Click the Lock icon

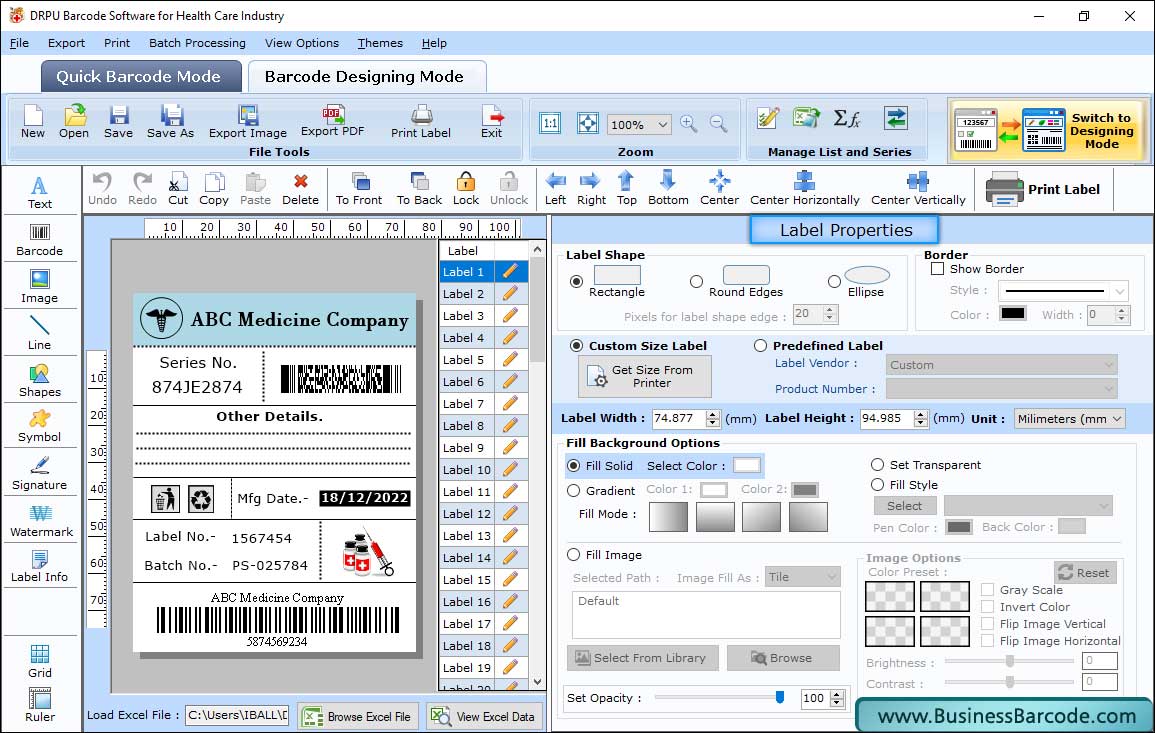pyautogui.click(x=466, y=189)
